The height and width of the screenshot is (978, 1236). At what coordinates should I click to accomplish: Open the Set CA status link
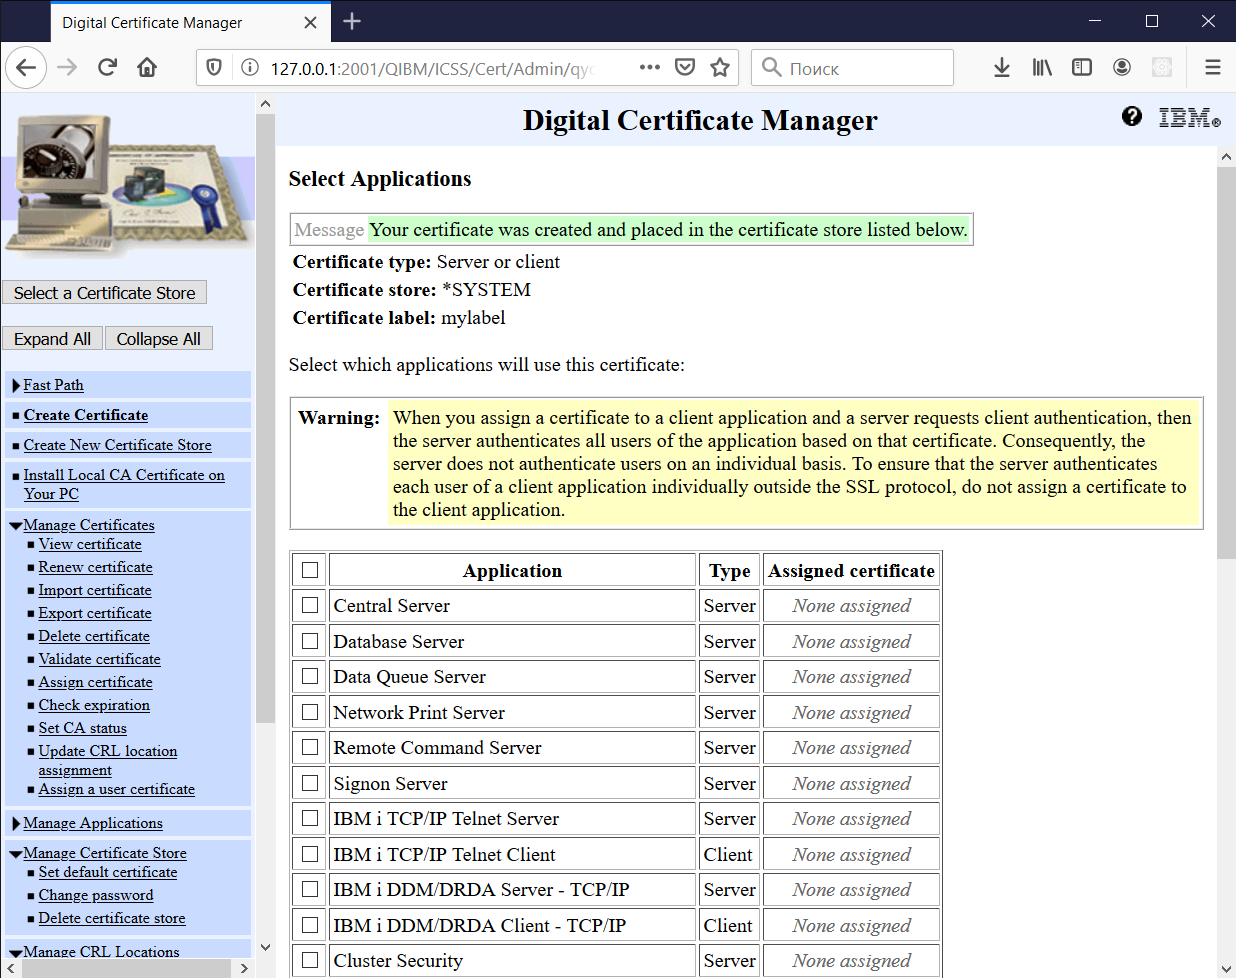point(83,728)
